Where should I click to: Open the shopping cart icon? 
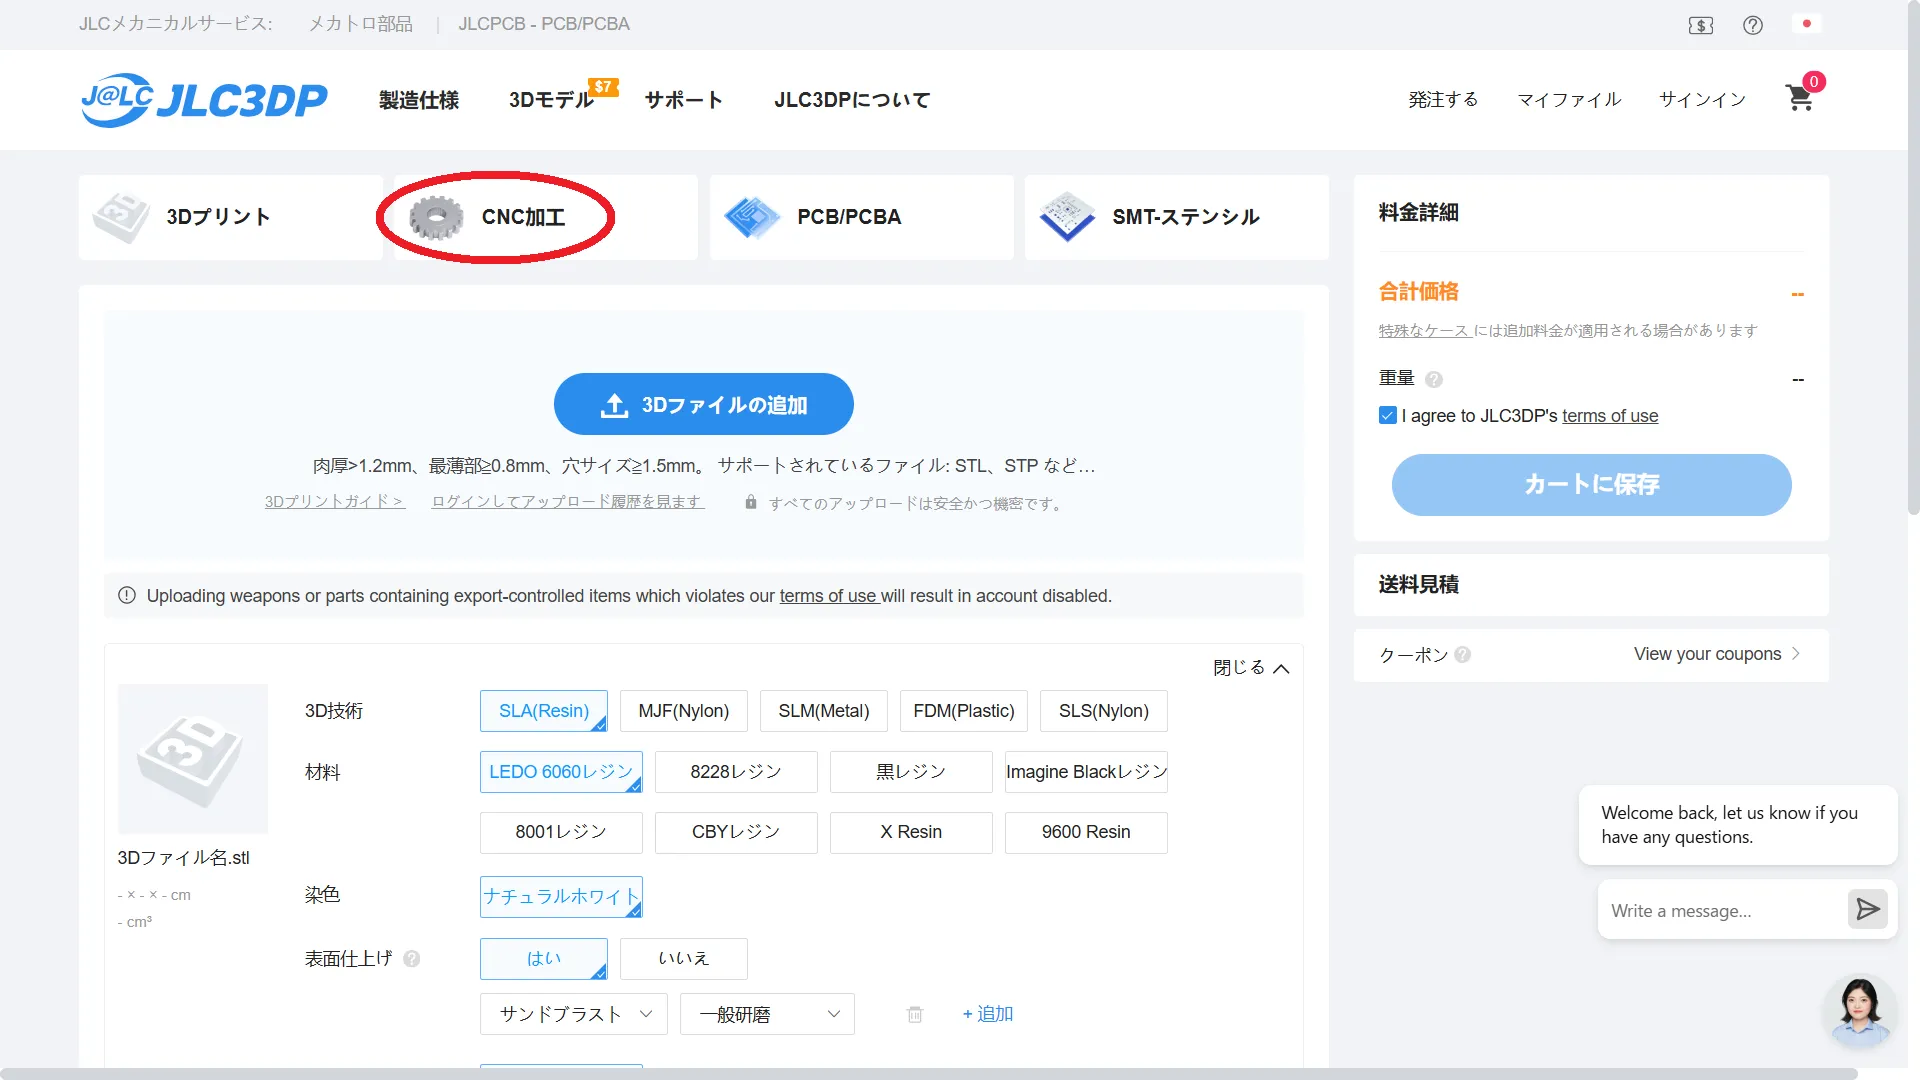(x=1800, y=98)
